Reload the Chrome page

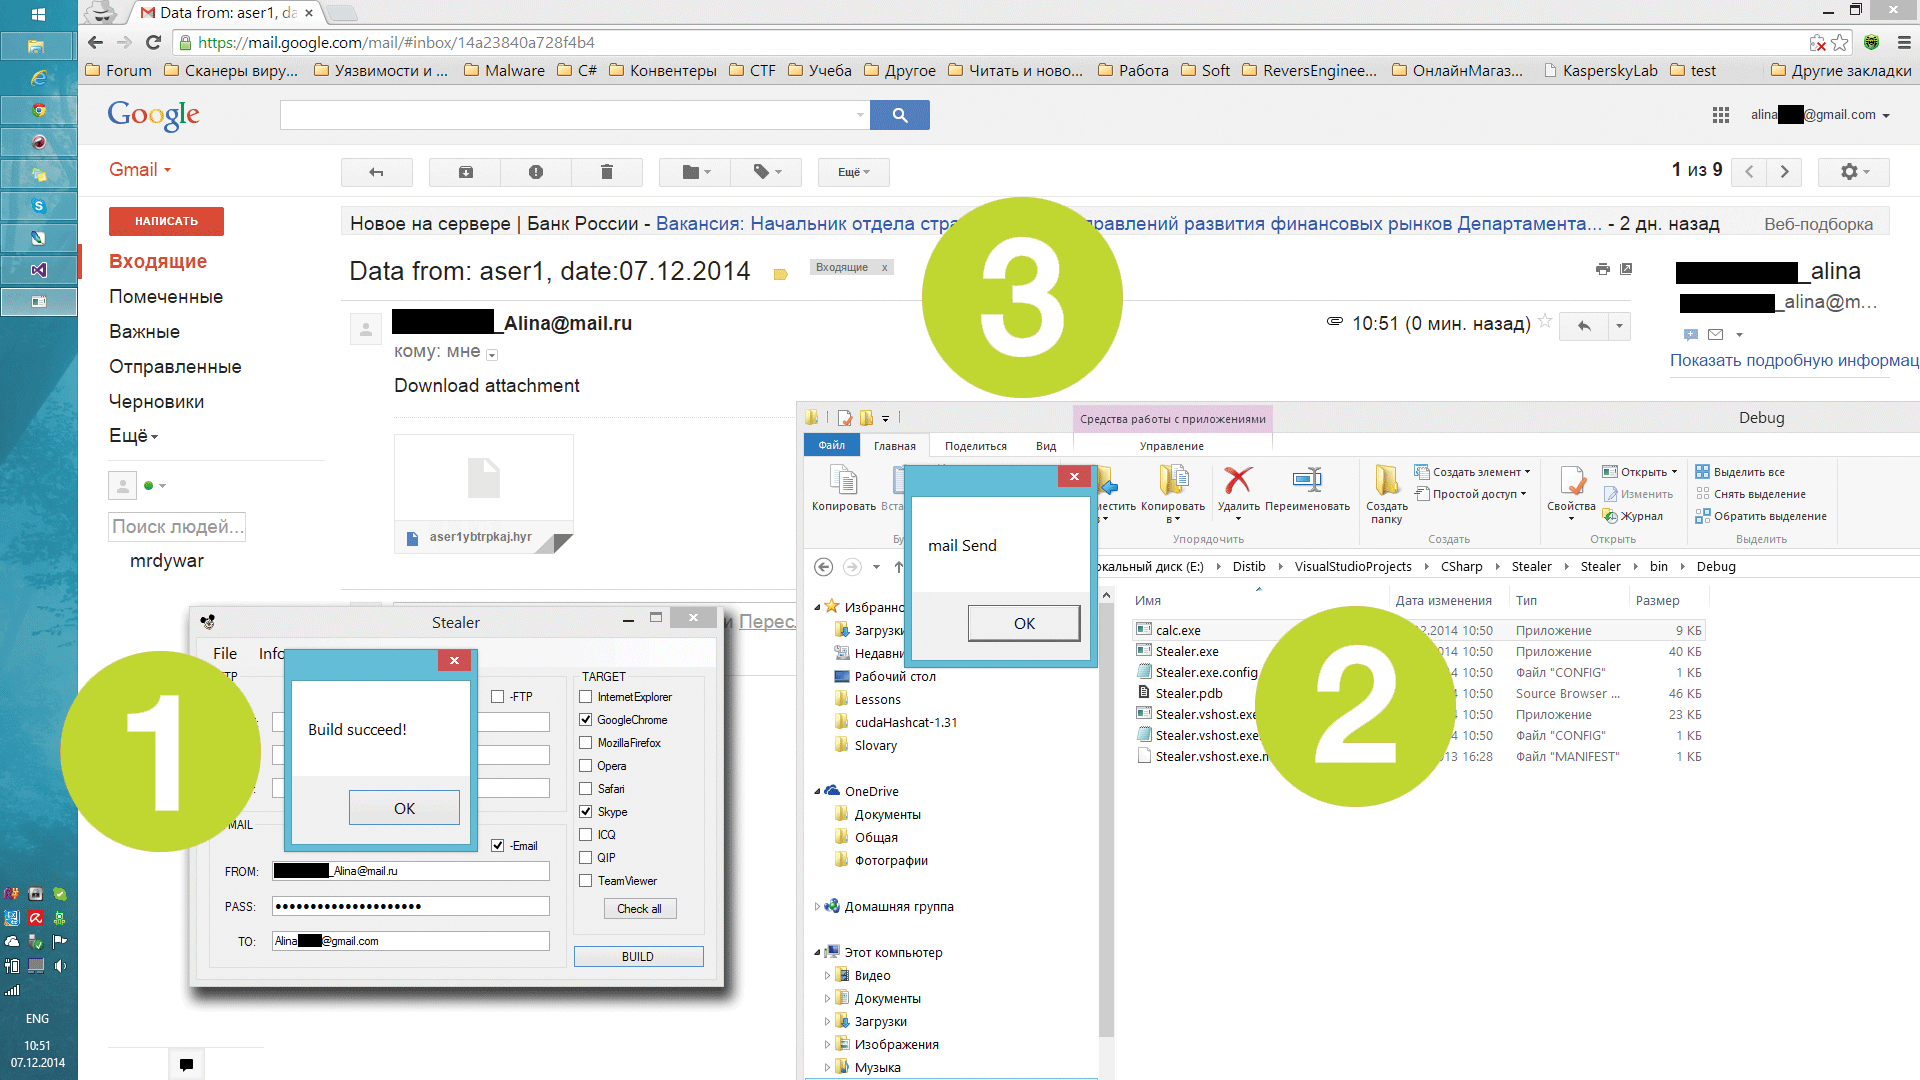pyautogui.click(x=153, y=42)
